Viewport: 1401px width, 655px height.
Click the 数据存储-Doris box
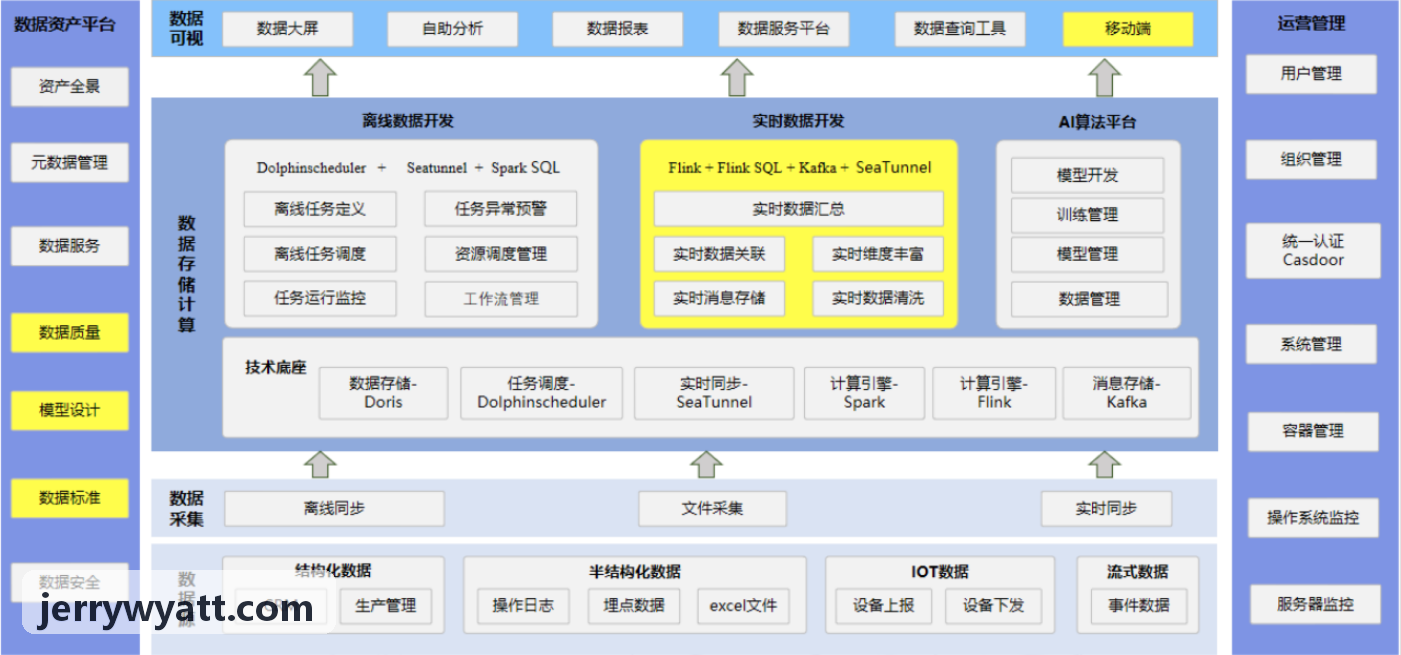pyautogui.click(x=383, y=393)
